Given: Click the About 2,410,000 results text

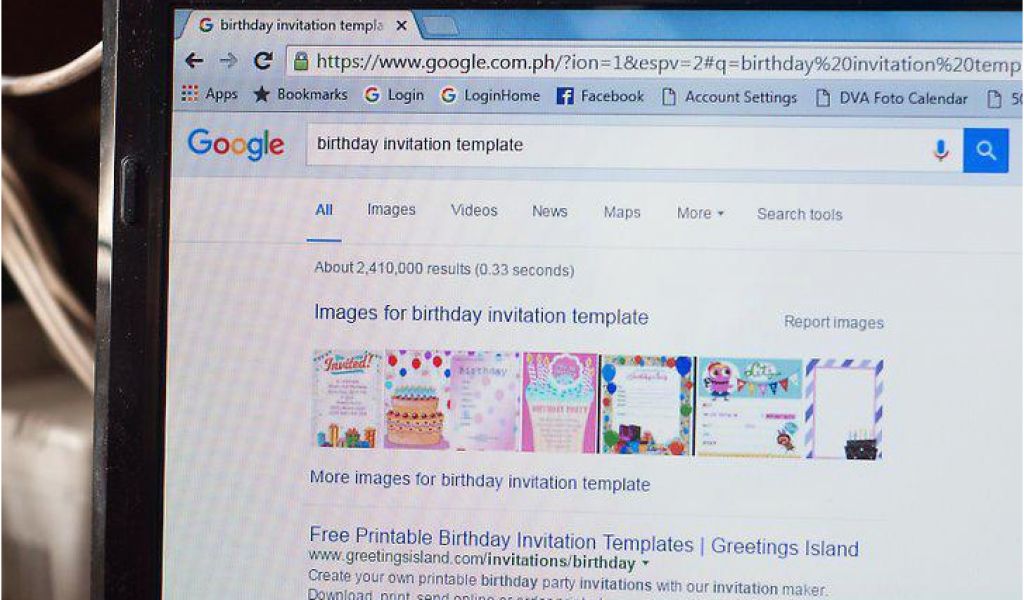Looking at the screenshot, I should click(444, 268).
